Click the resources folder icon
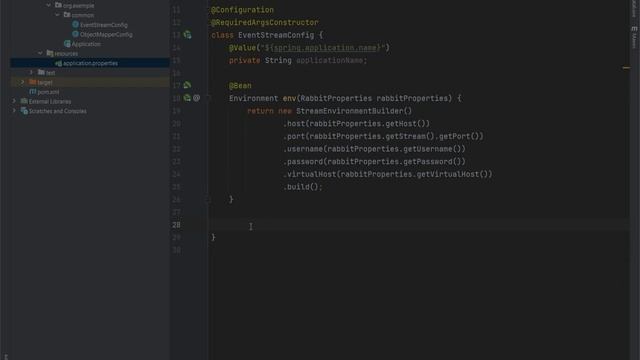 pos(50,53)
